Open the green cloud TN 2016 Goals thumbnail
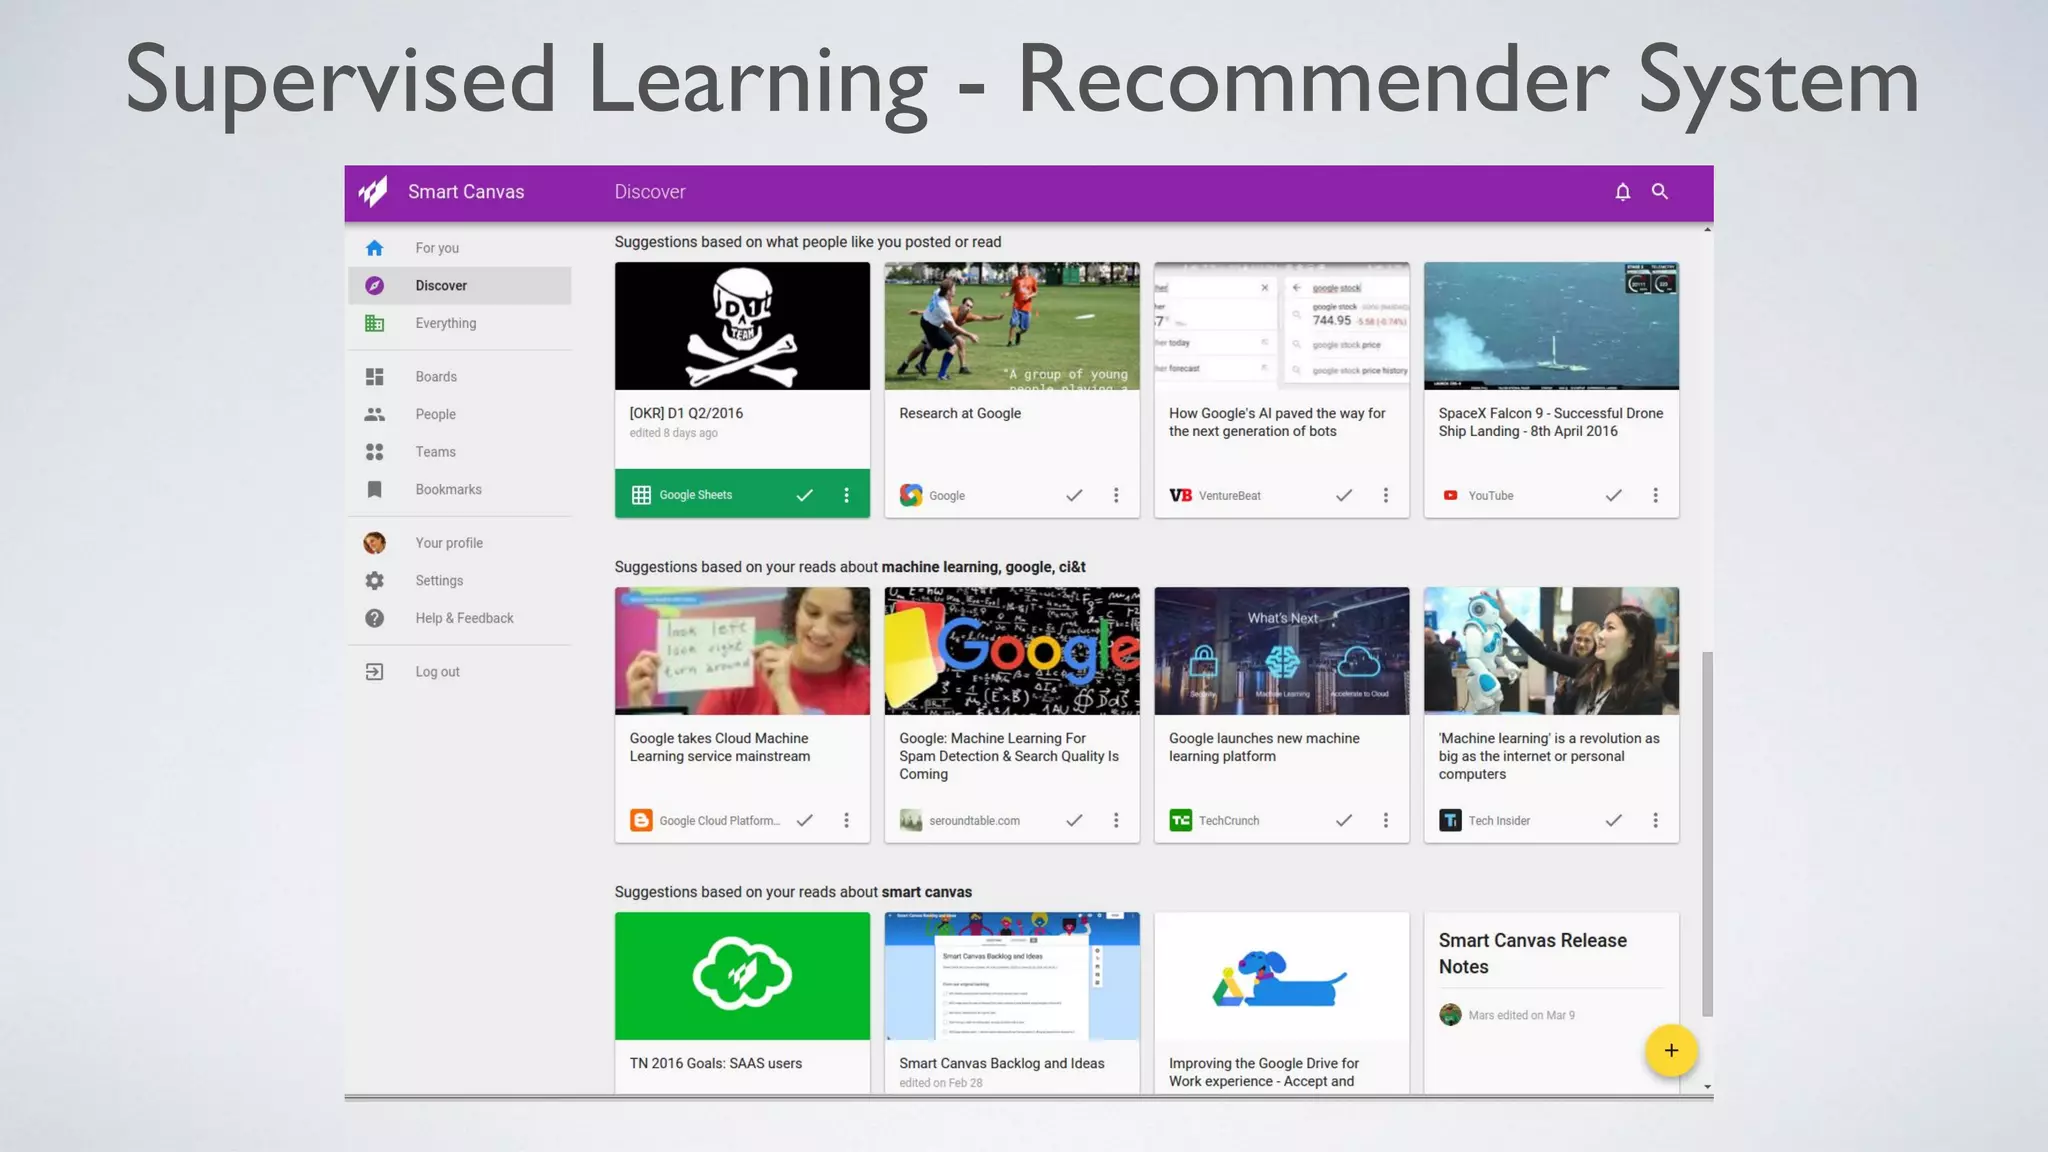This screenshot has height=1152, width=2048. (x=742, y=976)
